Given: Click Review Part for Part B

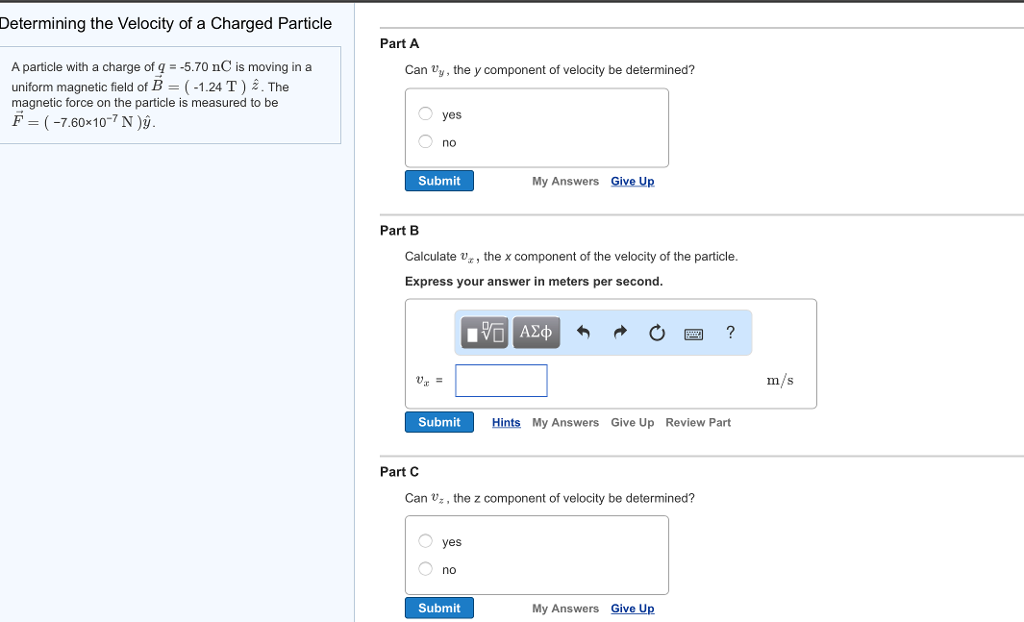Looking at the screenshot, I should (x=698, y=422).
